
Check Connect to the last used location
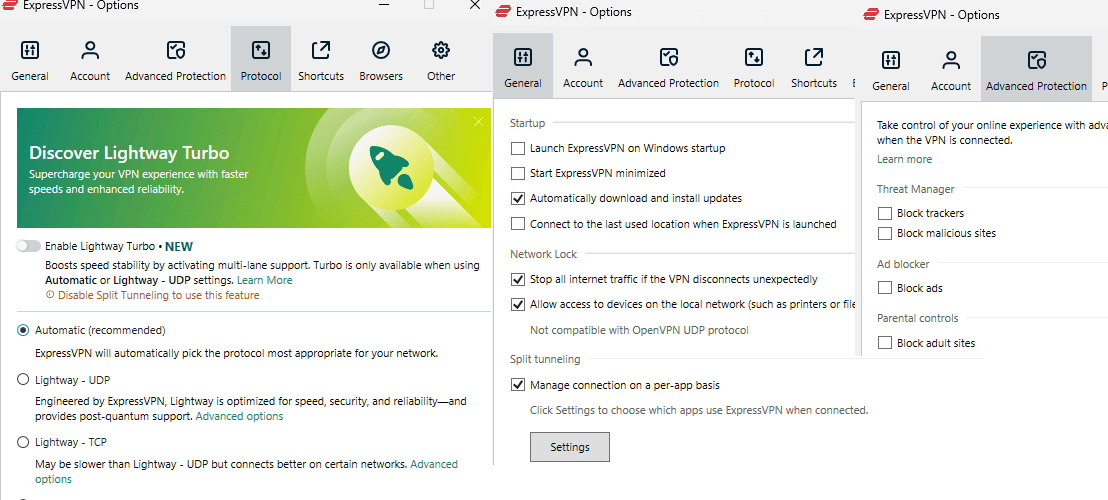518,224
